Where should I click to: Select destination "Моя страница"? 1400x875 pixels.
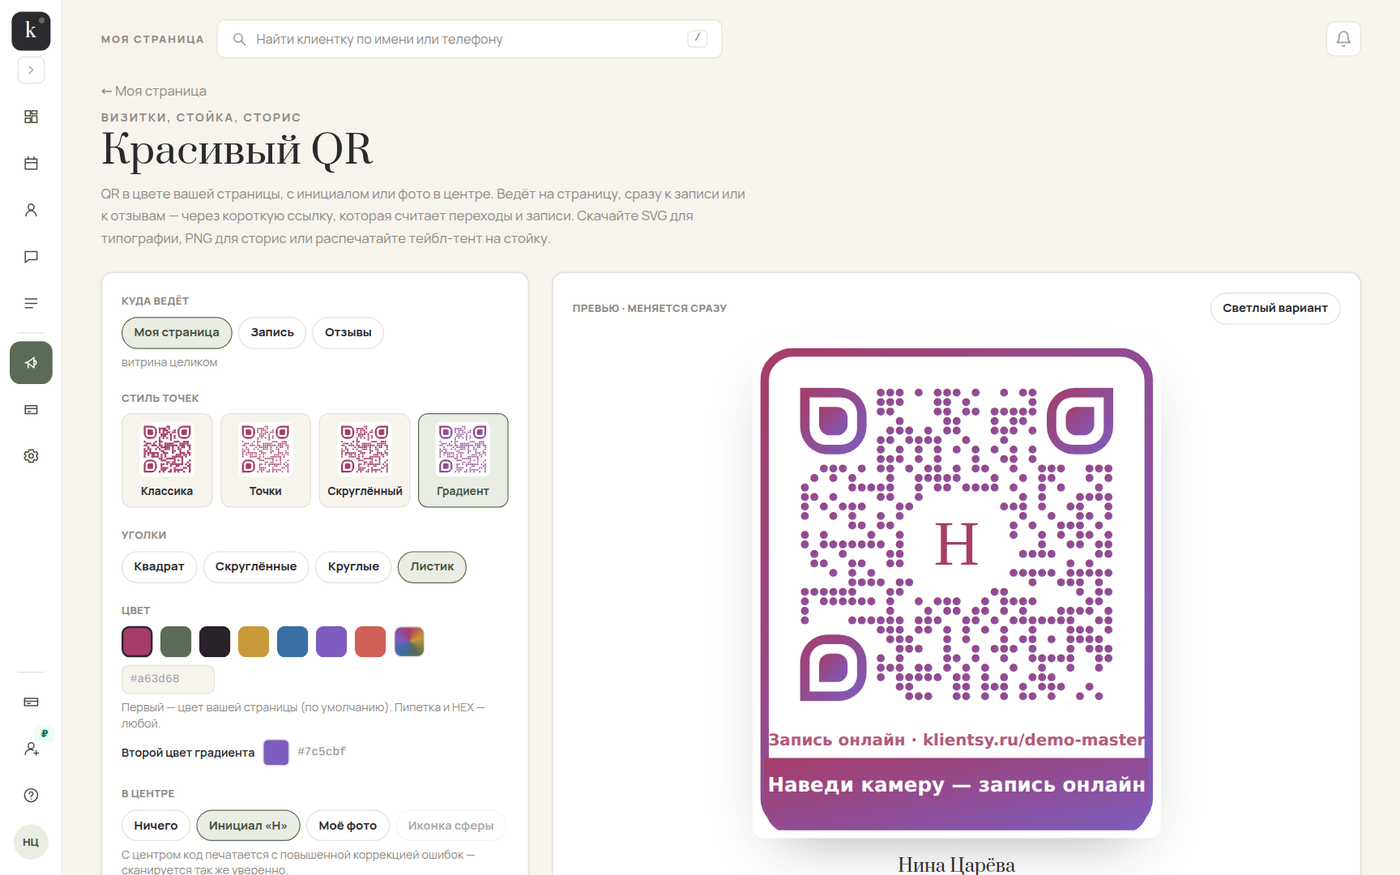click(177, 332)
